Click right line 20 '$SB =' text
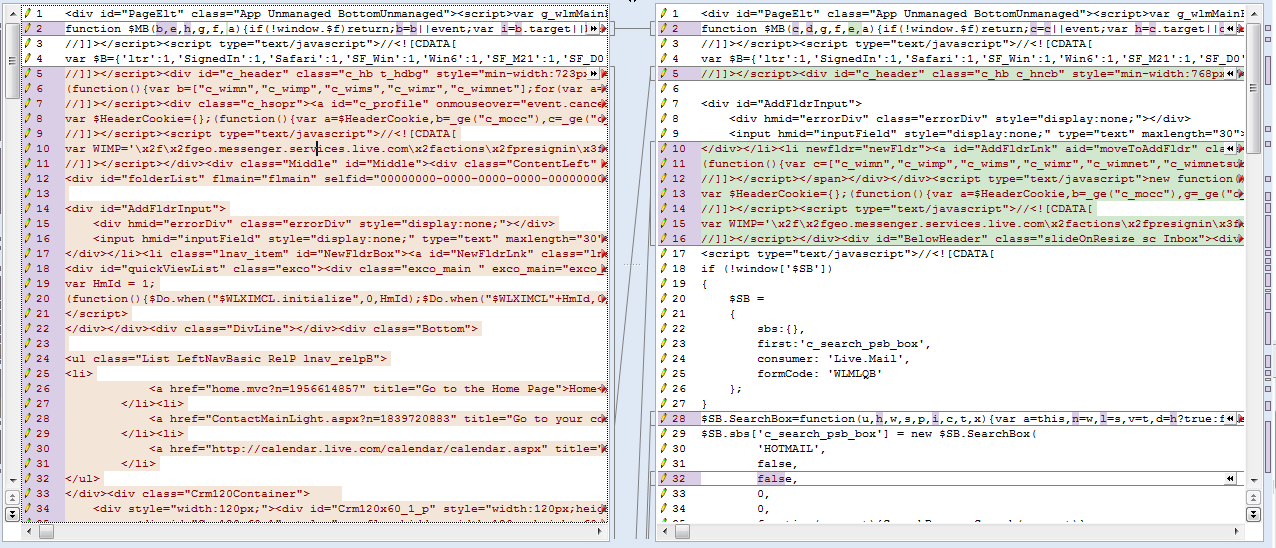Image resolution: width=1276 pixels, height=548 pixels. click(748, 298)
